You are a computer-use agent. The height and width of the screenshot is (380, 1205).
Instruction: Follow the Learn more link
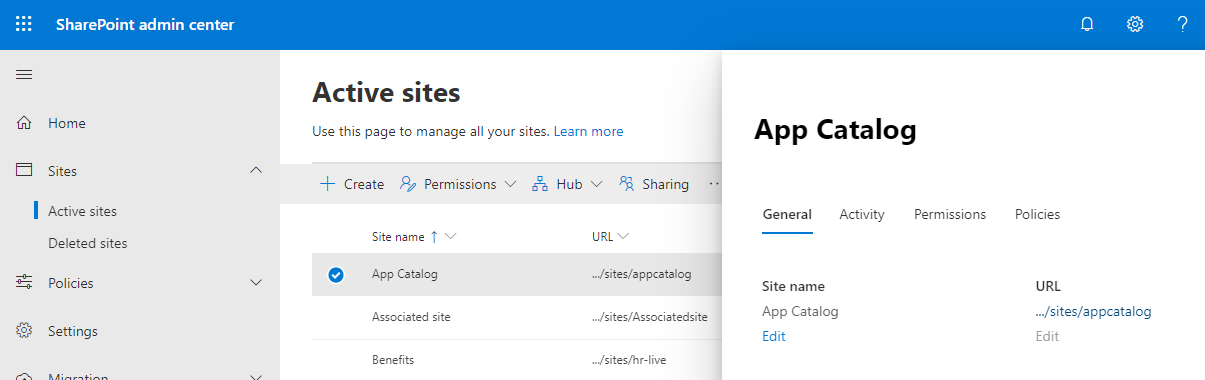(588, 131)
